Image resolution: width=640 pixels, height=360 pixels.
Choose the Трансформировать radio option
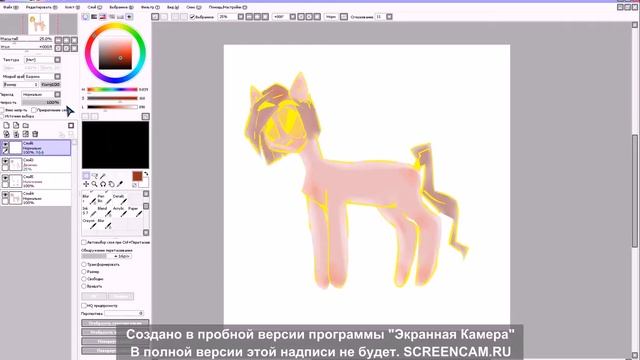pyautogui.click(x=84, y=264)
